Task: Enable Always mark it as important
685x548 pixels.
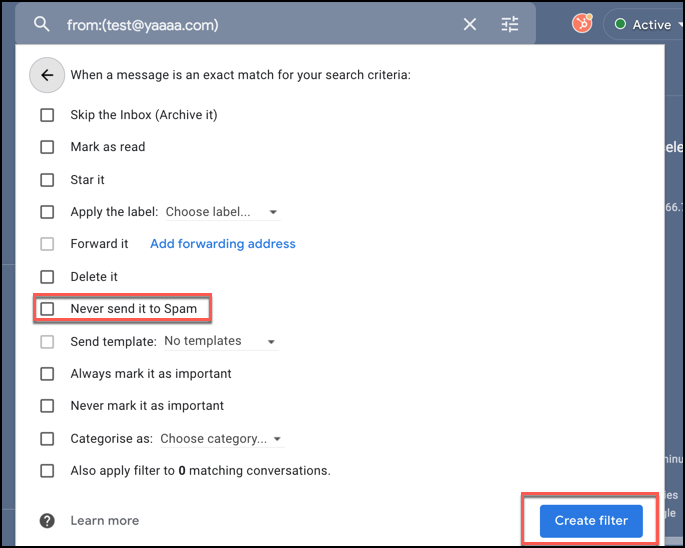Action: pyautogui.click(x=47, y=373)
